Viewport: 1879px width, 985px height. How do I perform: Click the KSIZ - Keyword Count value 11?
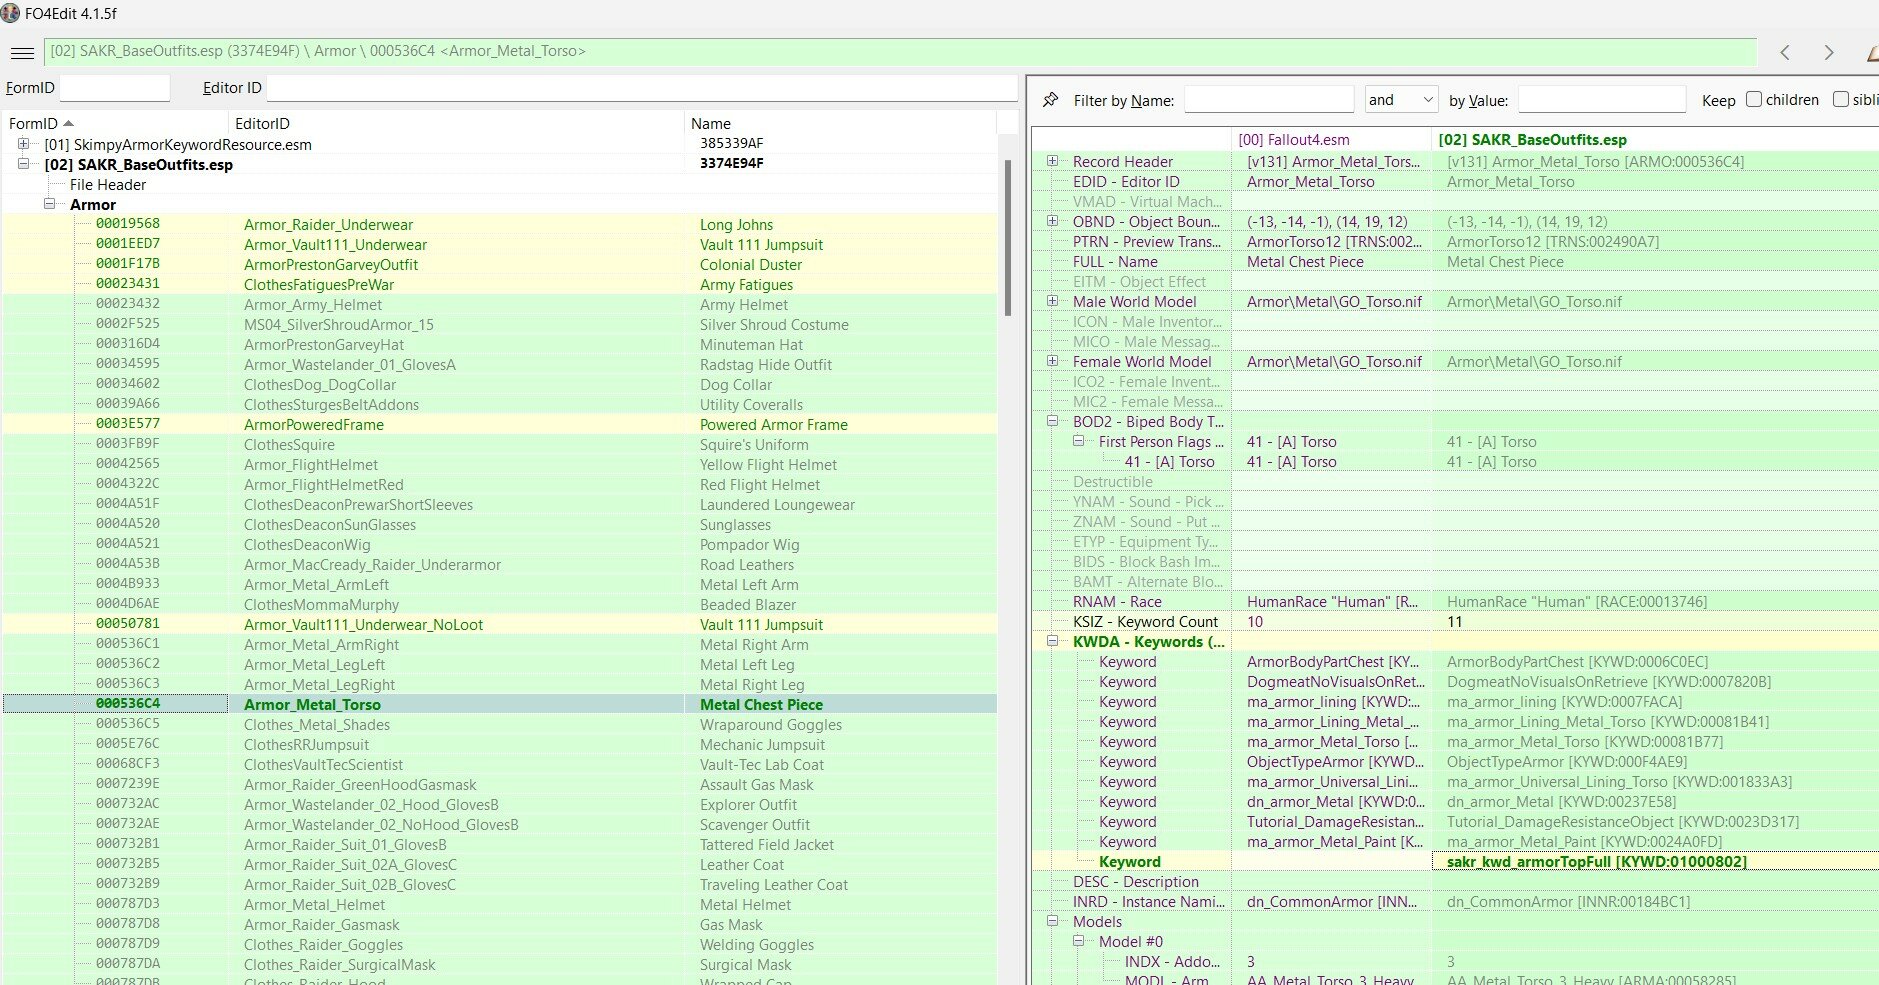pyautogui.click(x=1455, y=621)
